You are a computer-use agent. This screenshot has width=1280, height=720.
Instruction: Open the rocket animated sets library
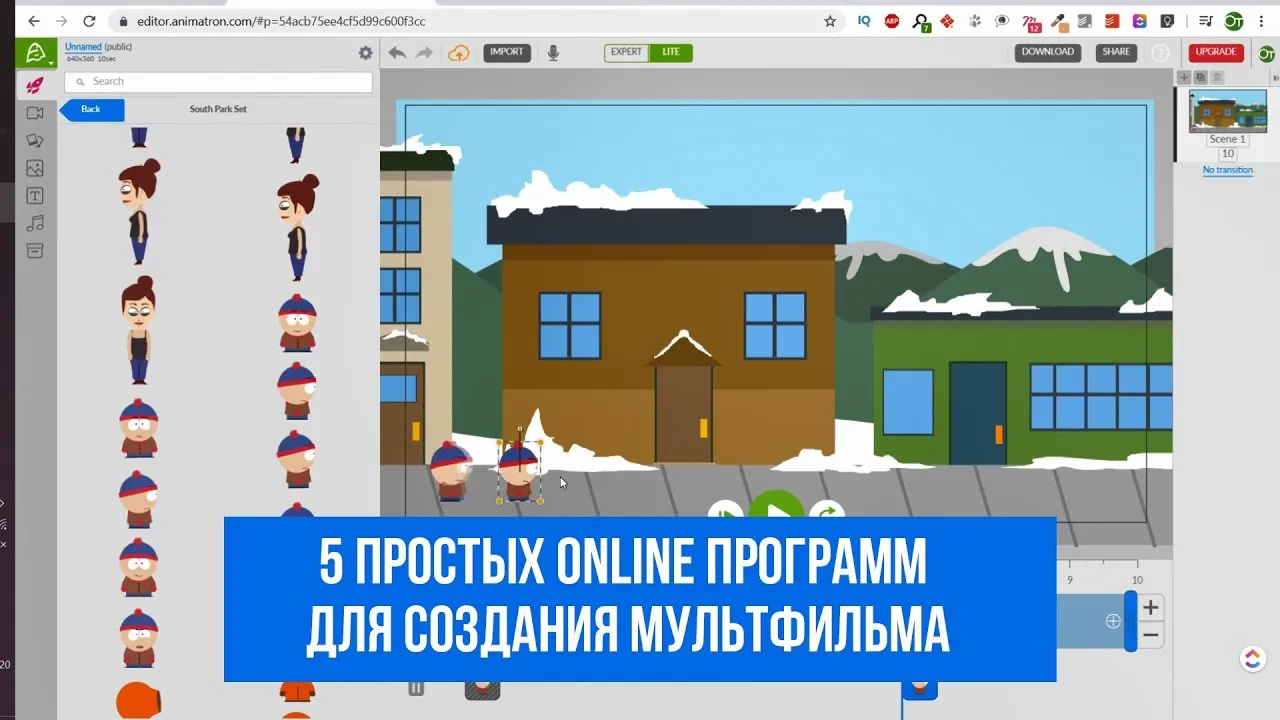tap(35, 85)
